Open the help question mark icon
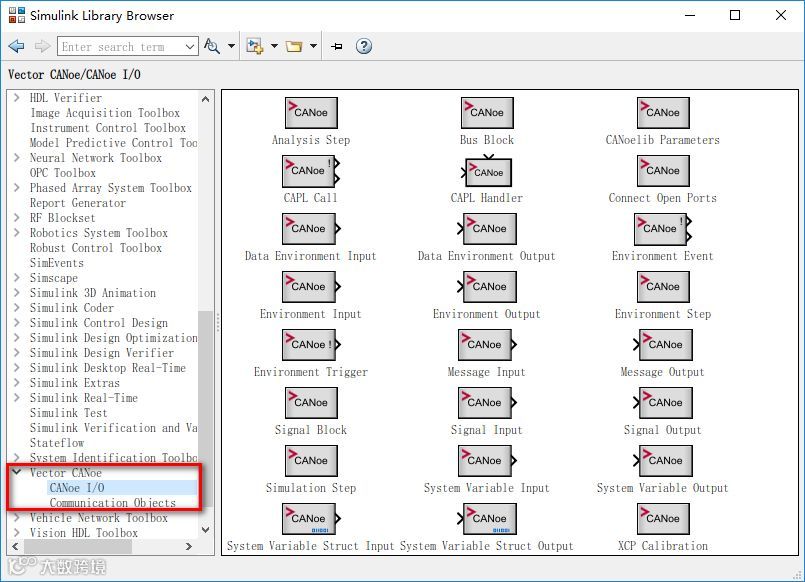The width and height of the screenshot is (805, 582). point(364,46)
